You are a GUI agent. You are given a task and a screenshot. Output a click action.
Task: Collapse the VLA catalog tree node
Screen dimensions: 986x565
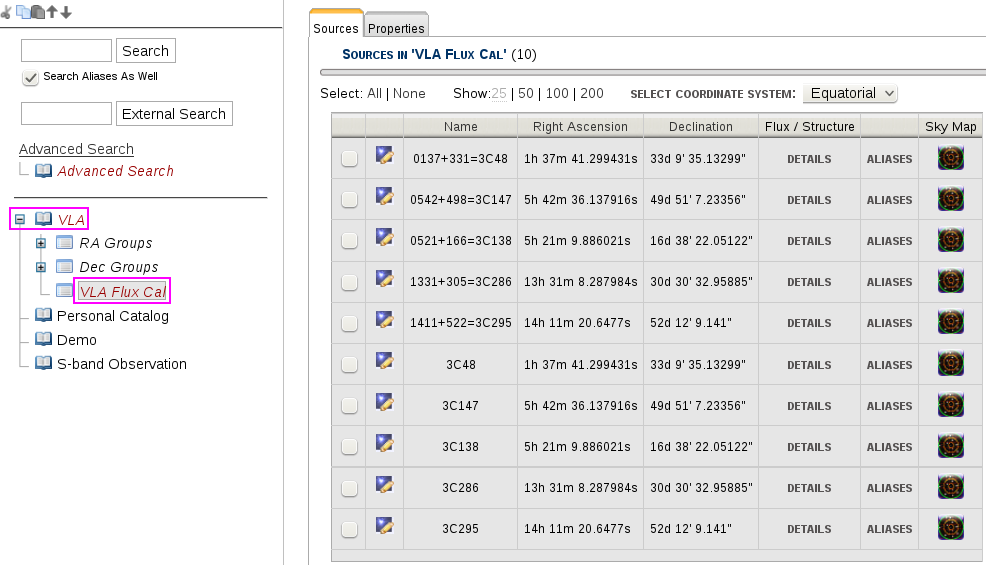[20, 219]
